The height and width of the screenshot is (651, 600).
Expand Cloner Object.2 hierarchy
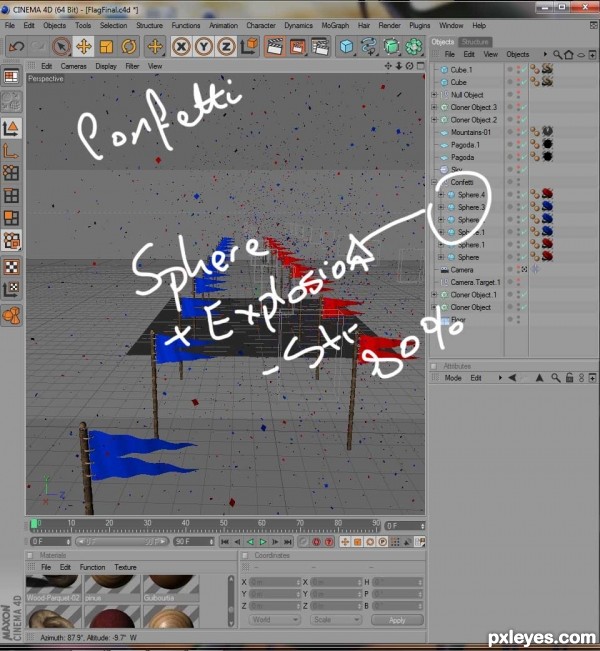434,120
